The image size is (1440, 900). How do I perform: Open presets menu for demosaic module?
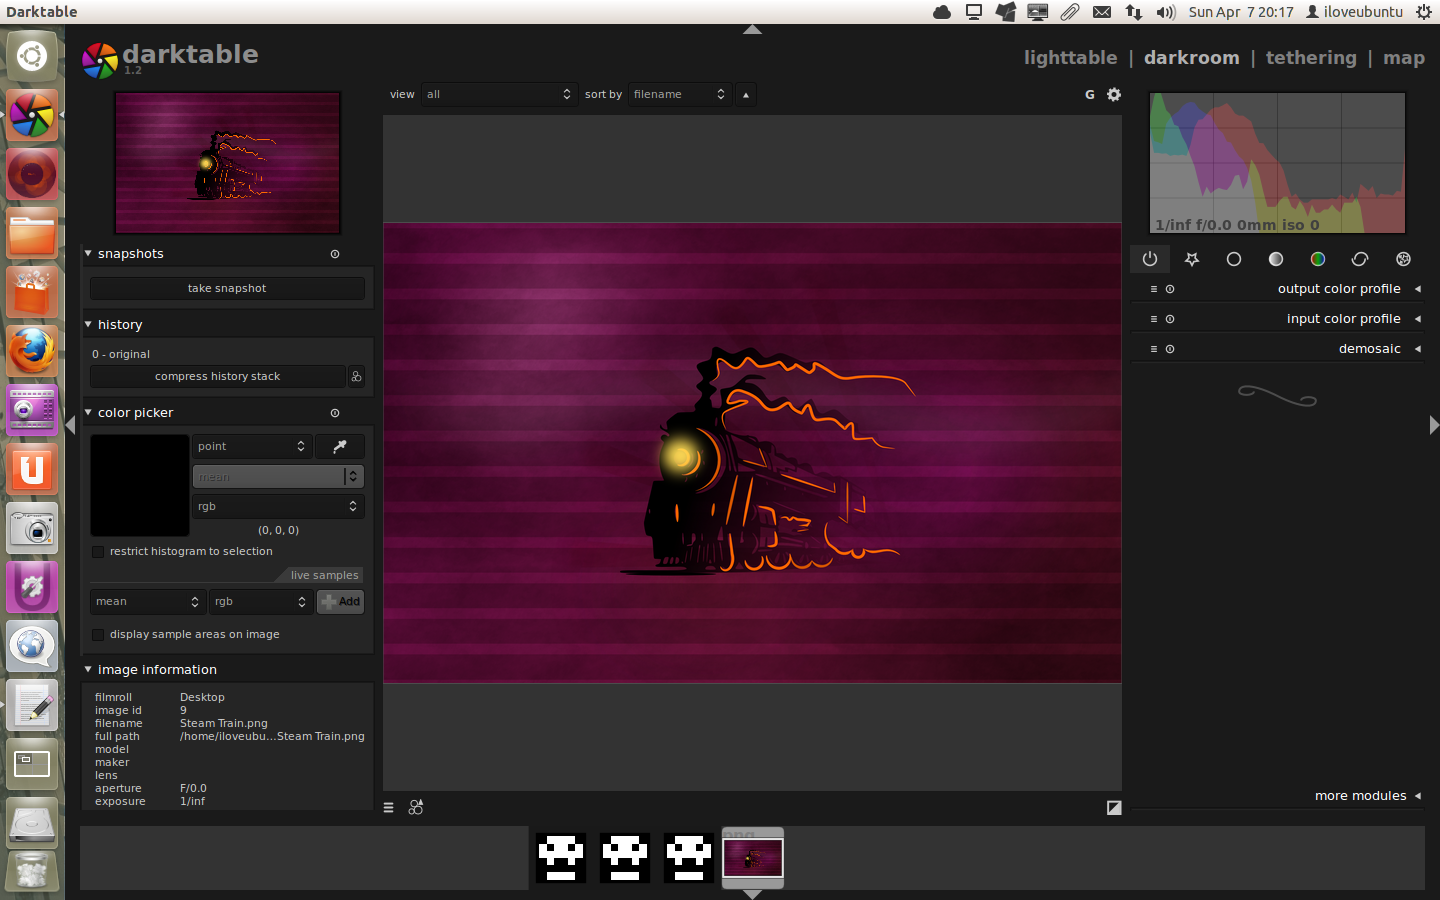coord(1153,349)
